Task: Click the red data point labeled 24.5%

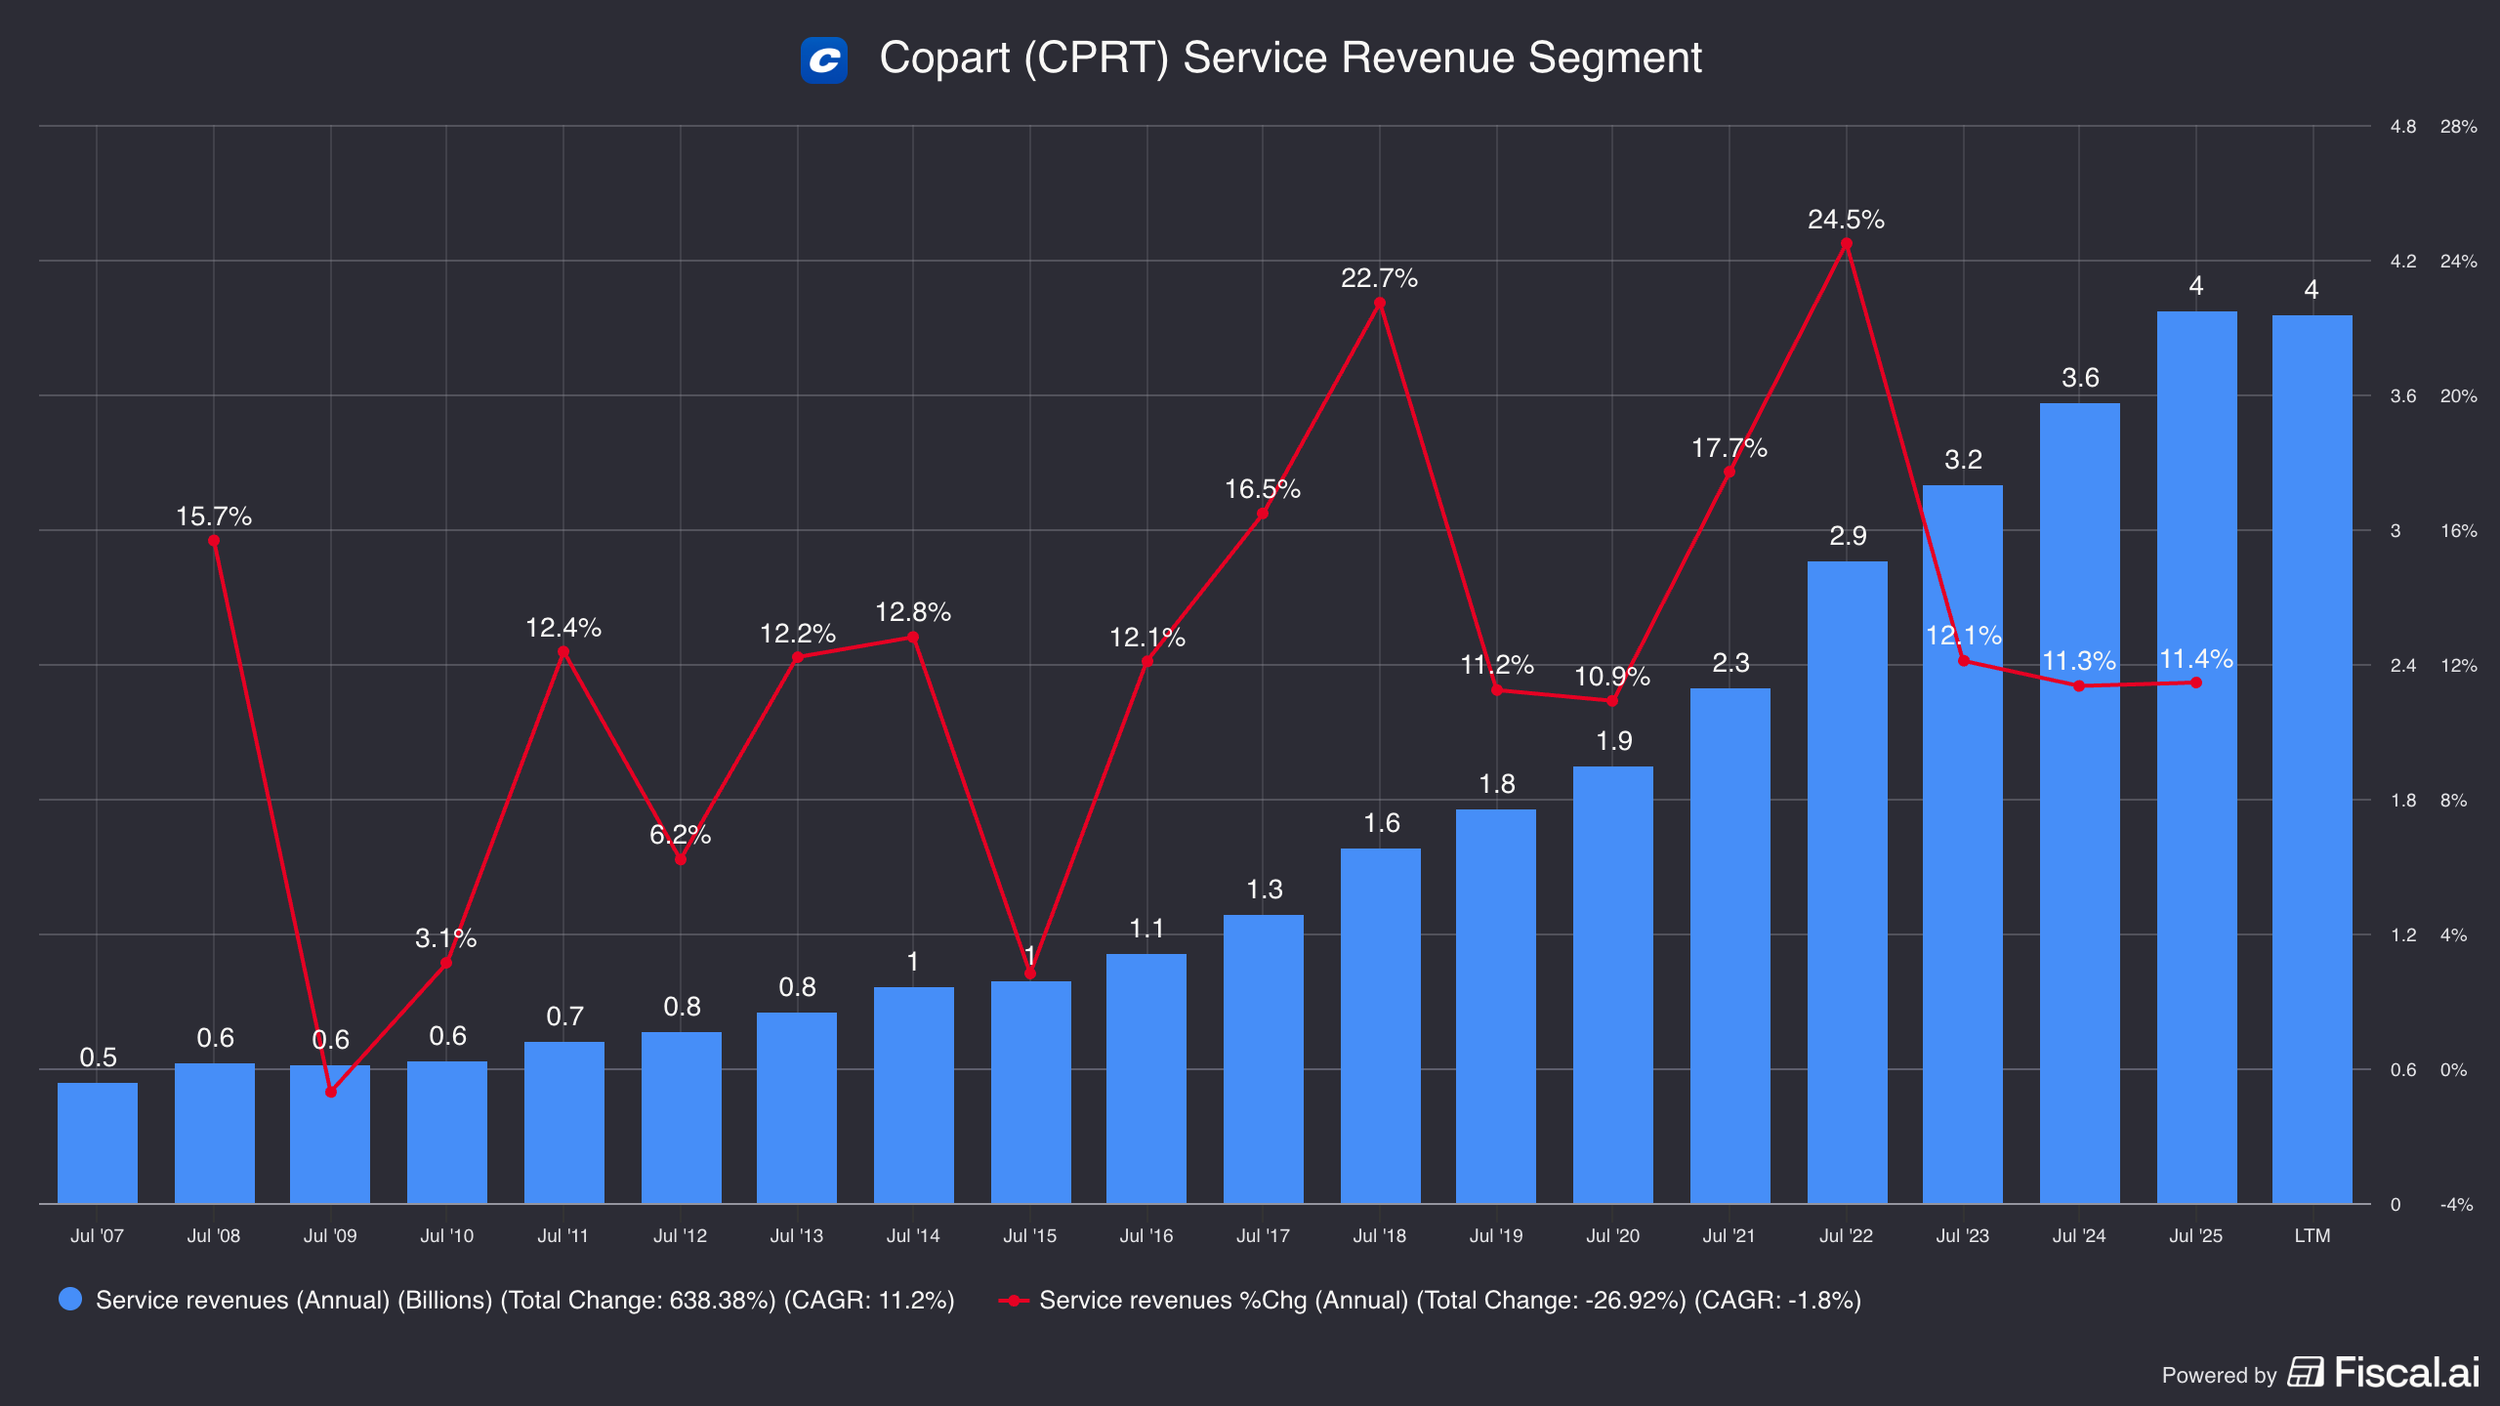Action: pos(1846,243)
